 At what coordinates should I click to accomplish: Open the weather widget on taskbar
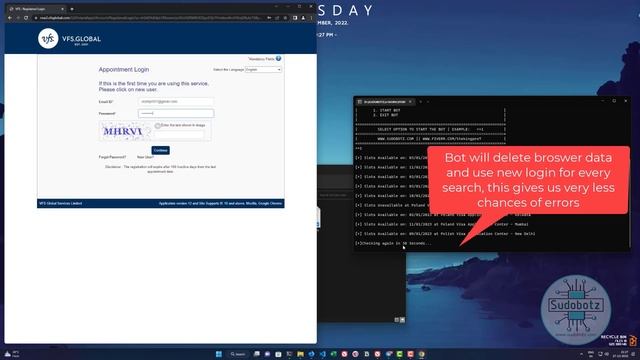(11, 354)
